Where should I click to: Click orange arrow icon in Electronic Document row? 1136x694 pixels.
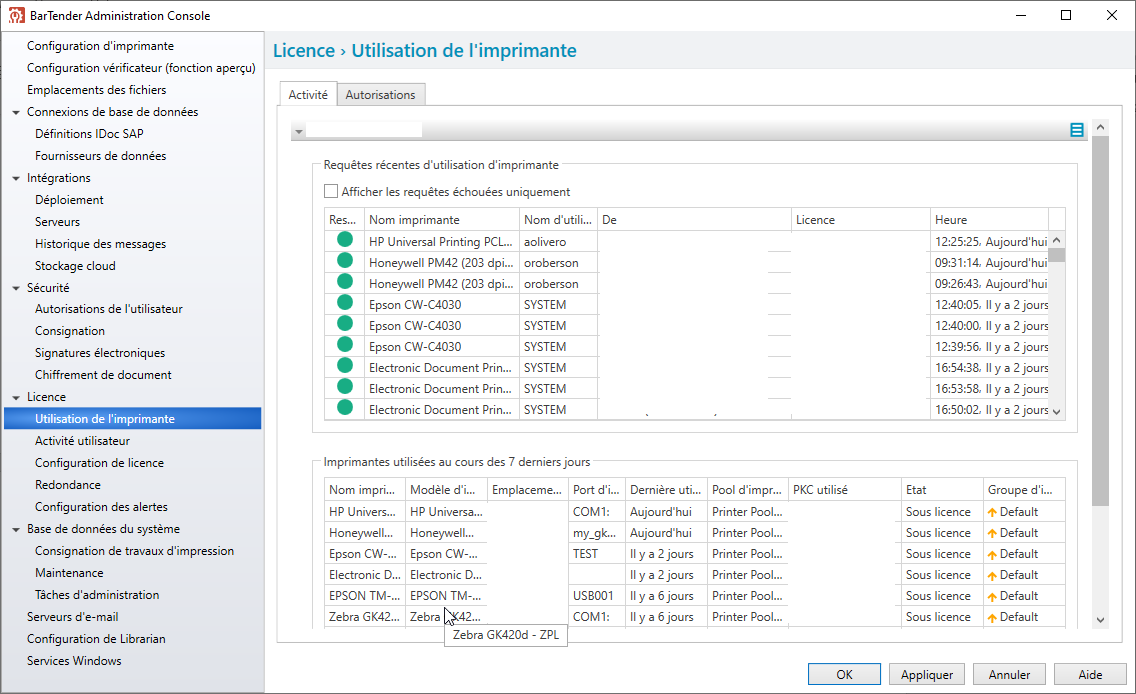click(x=992, y=575)
